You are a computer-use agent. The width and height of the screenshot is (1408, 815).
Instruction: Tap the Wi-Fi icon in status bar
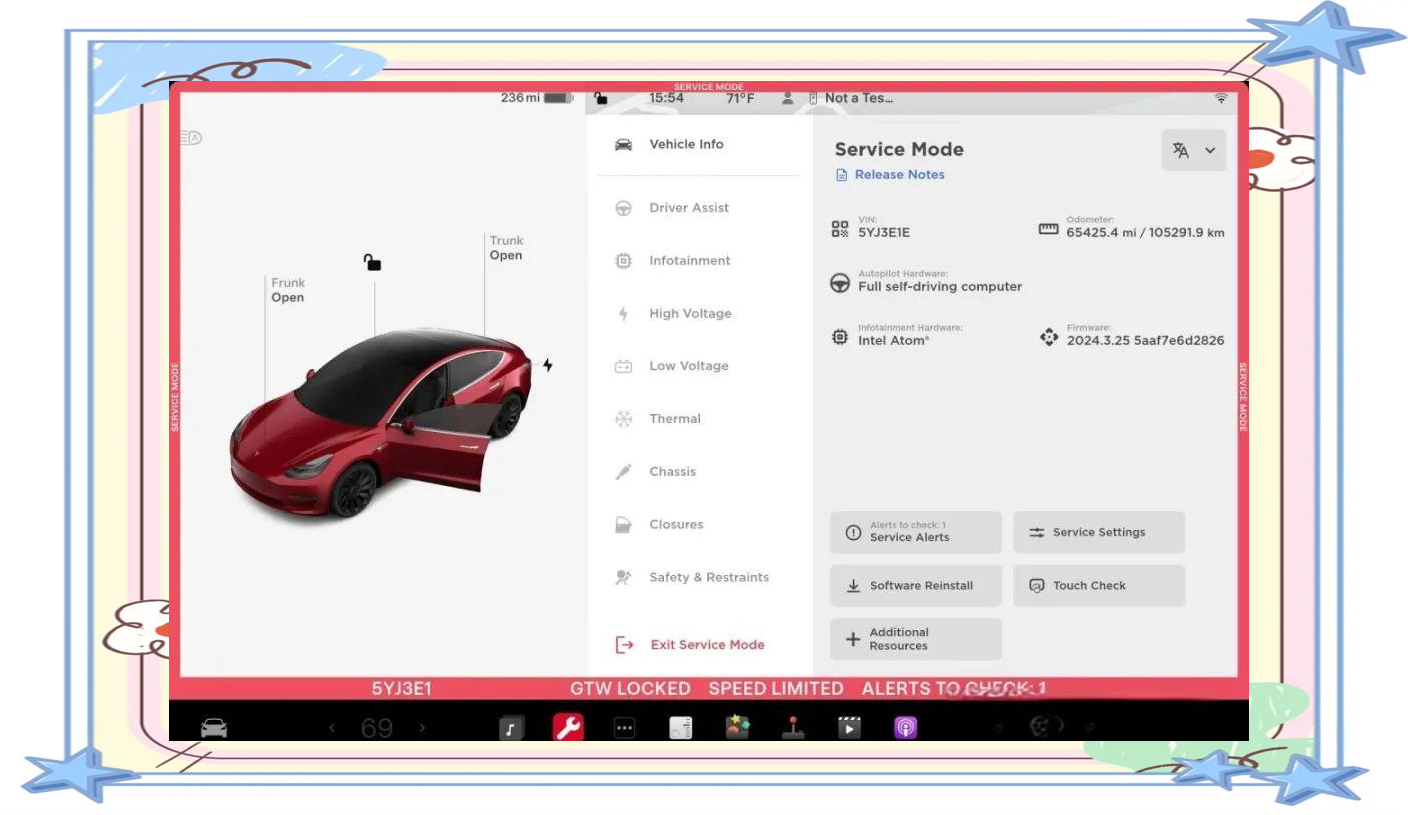(x=1220, y=98)
